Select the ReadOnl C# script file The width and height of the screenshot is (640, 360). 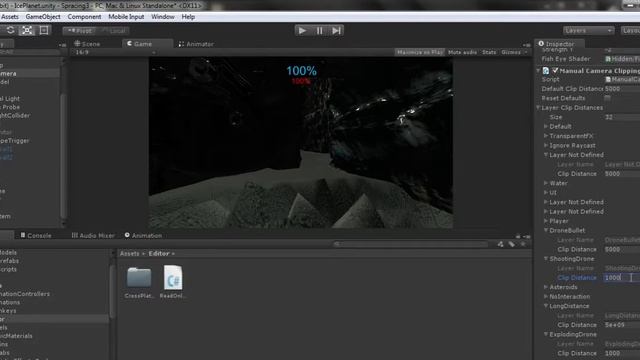click(173, 282)
